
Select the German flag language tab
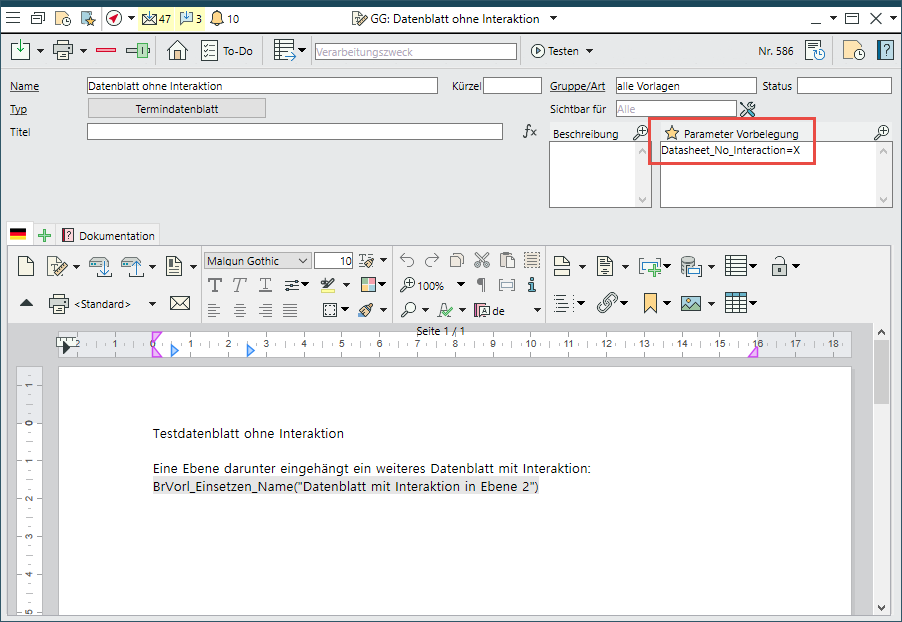point(18,235)
